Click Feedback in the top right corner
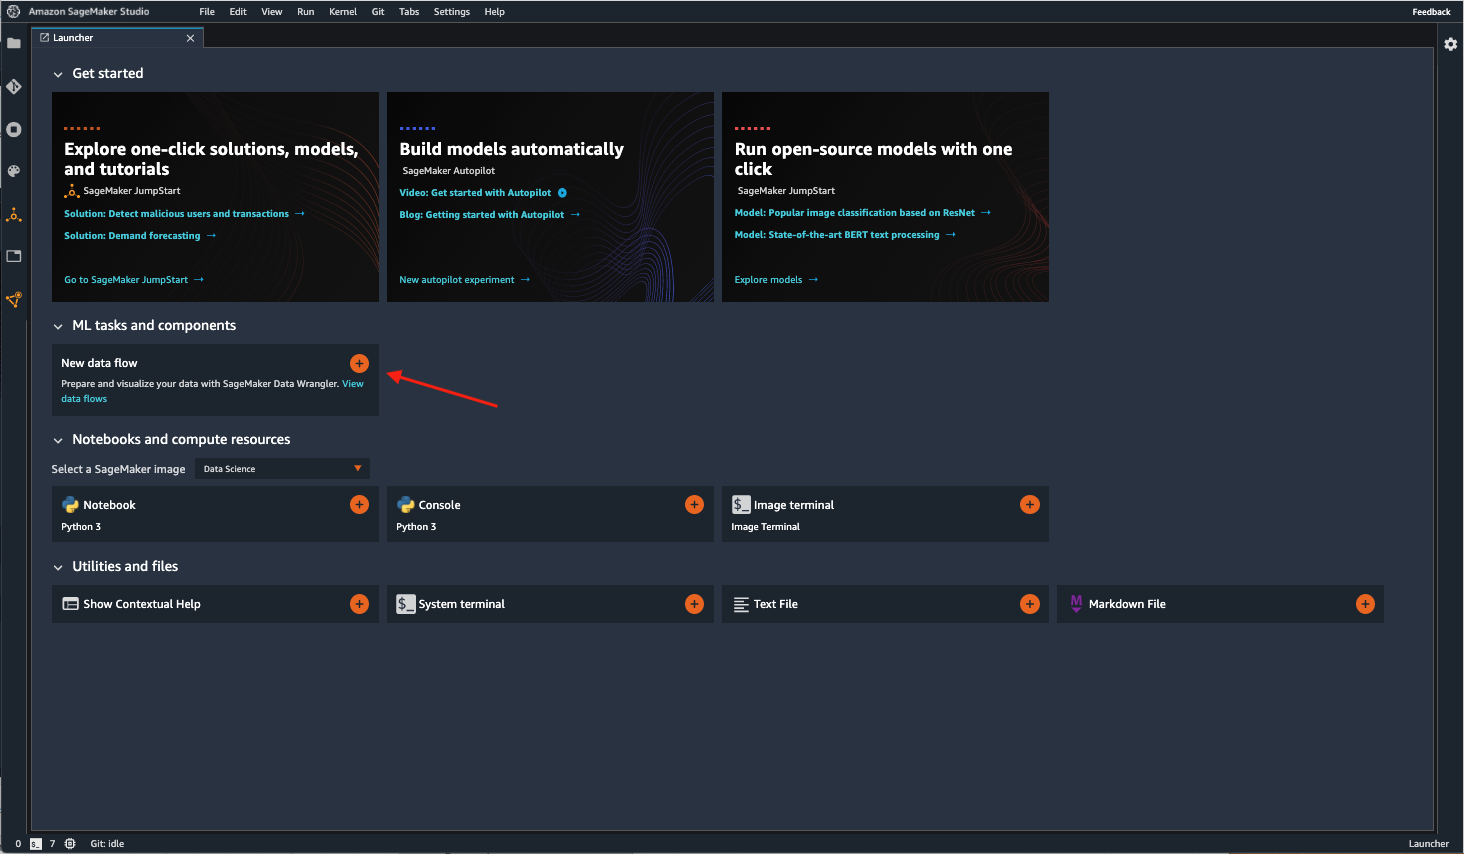The image size is (1464, 854). 1430,12
